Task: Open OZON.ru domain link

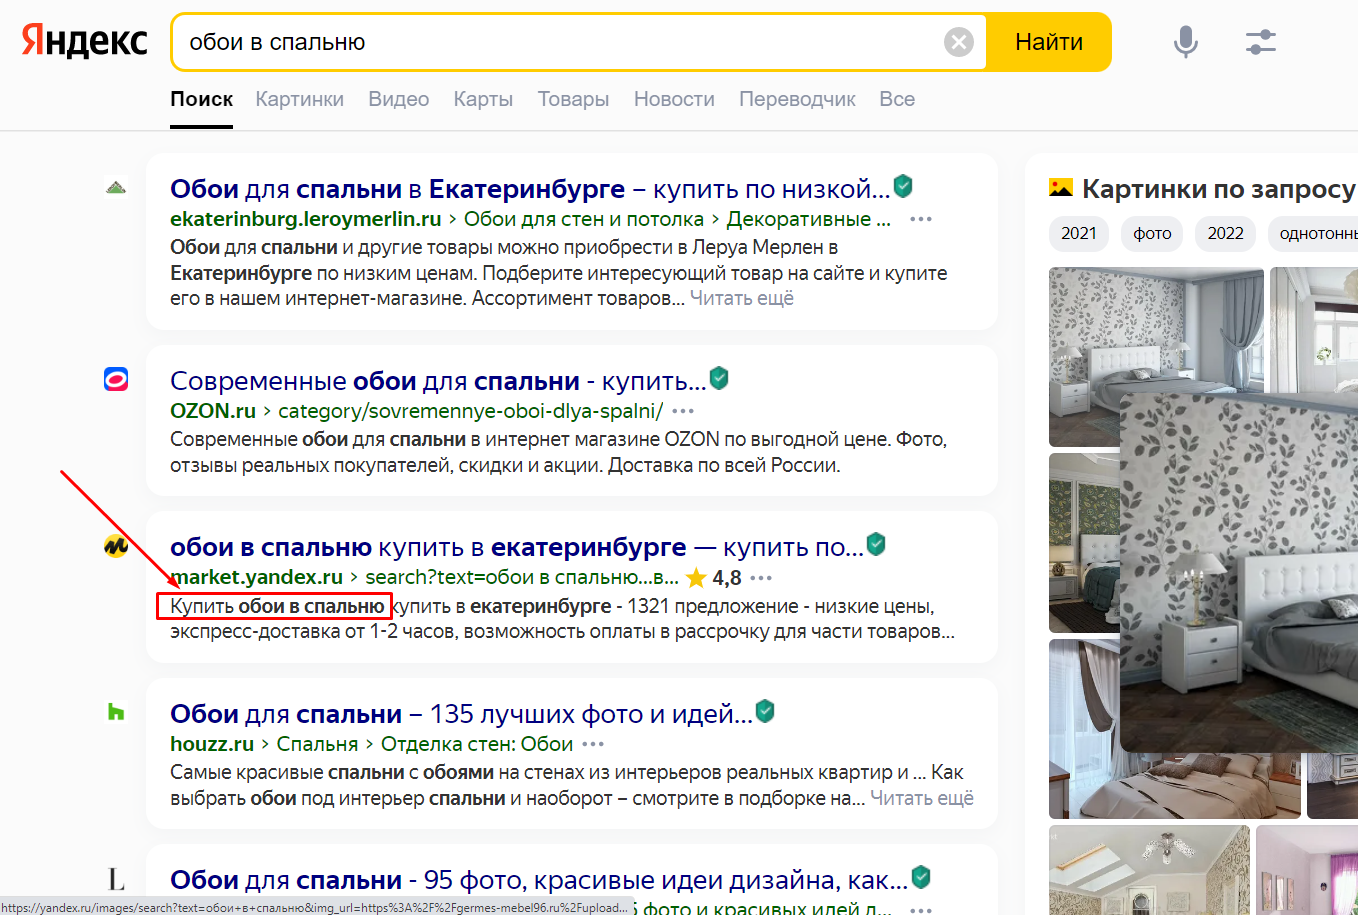Action: [213, 411]
